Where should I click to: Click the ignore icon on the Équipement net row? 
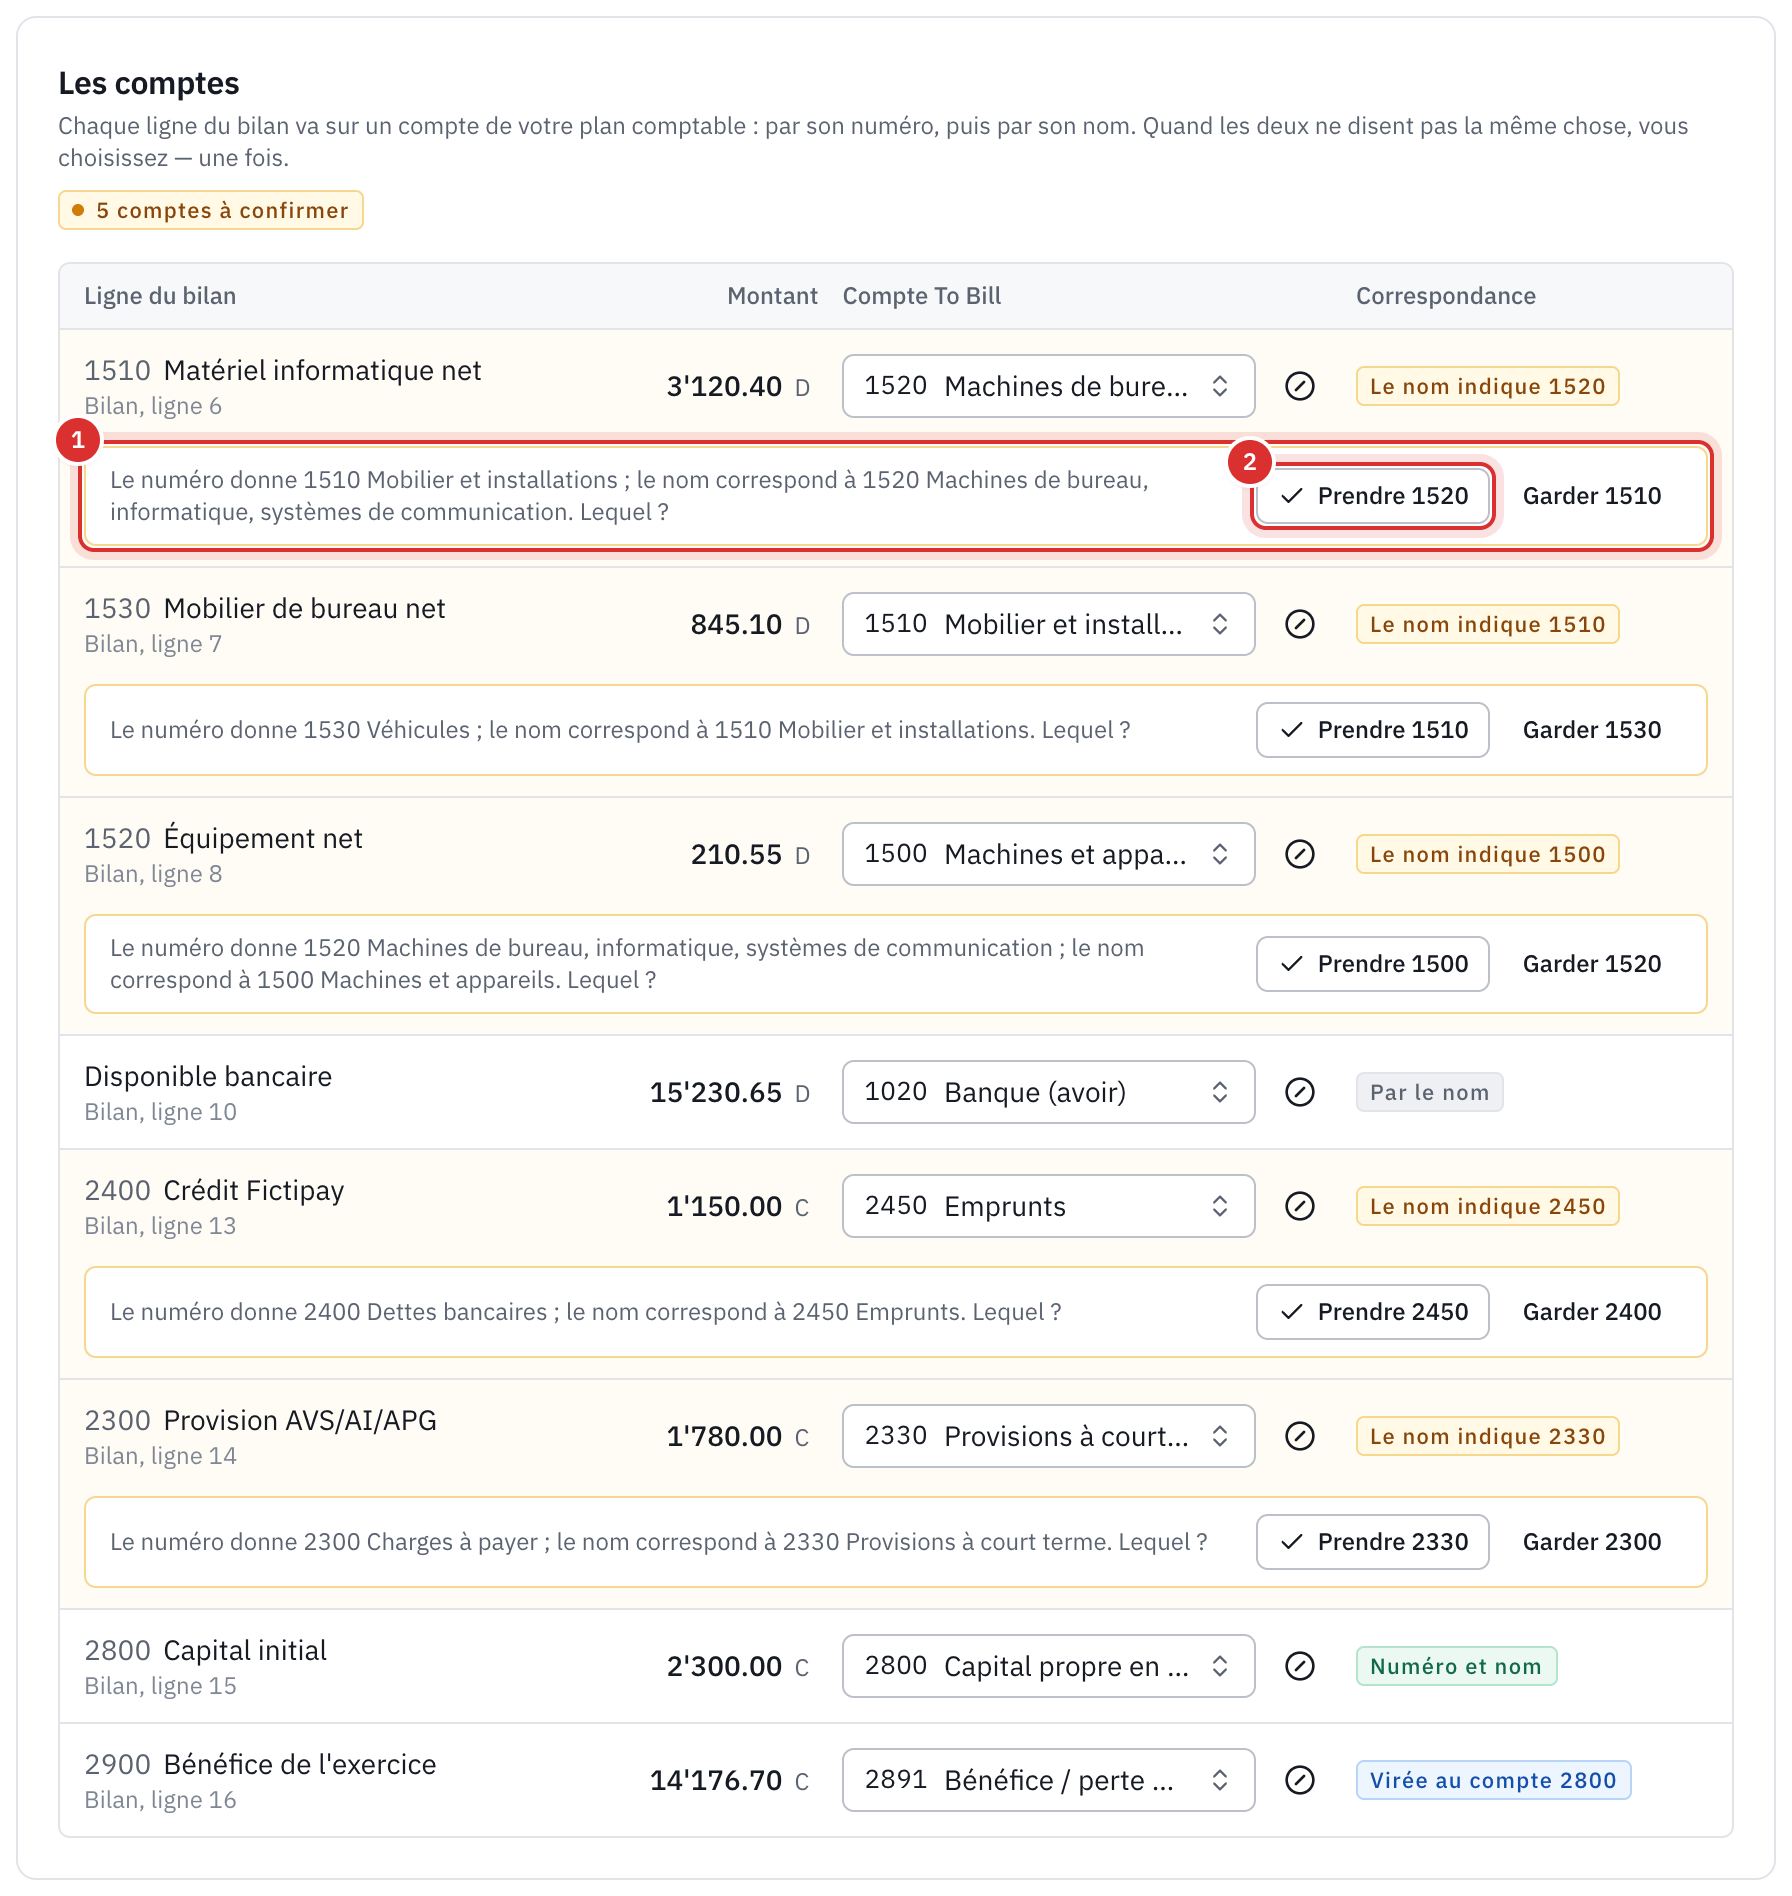tap(1299, 854)
